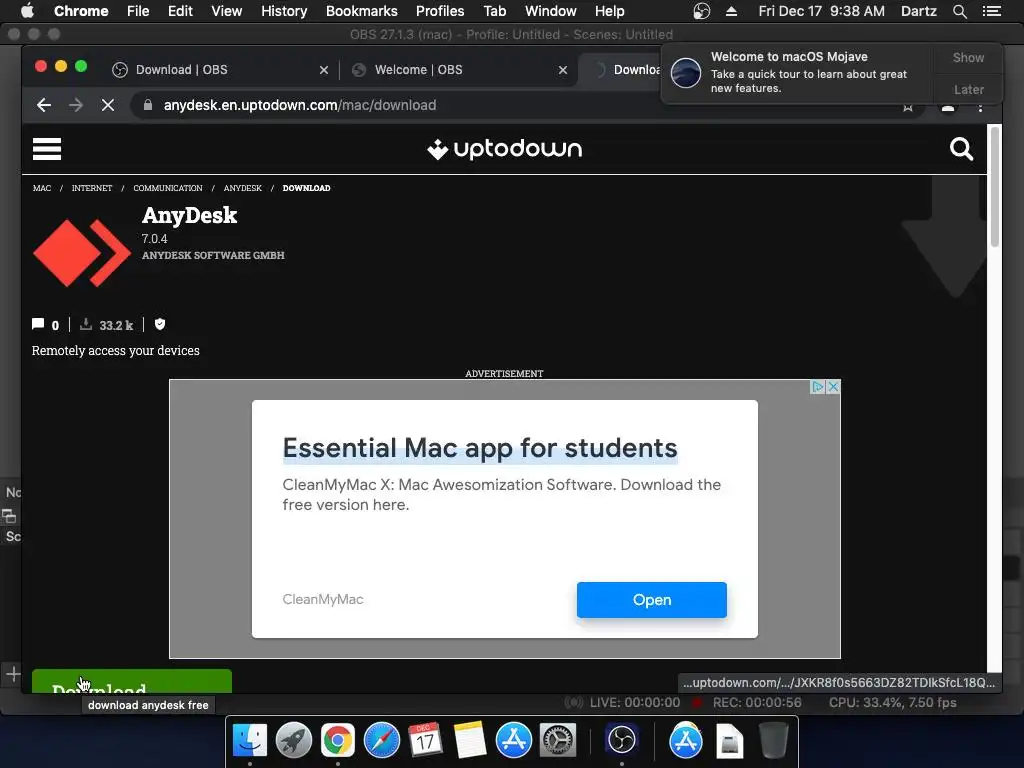Open the History menu

point(284,11)
